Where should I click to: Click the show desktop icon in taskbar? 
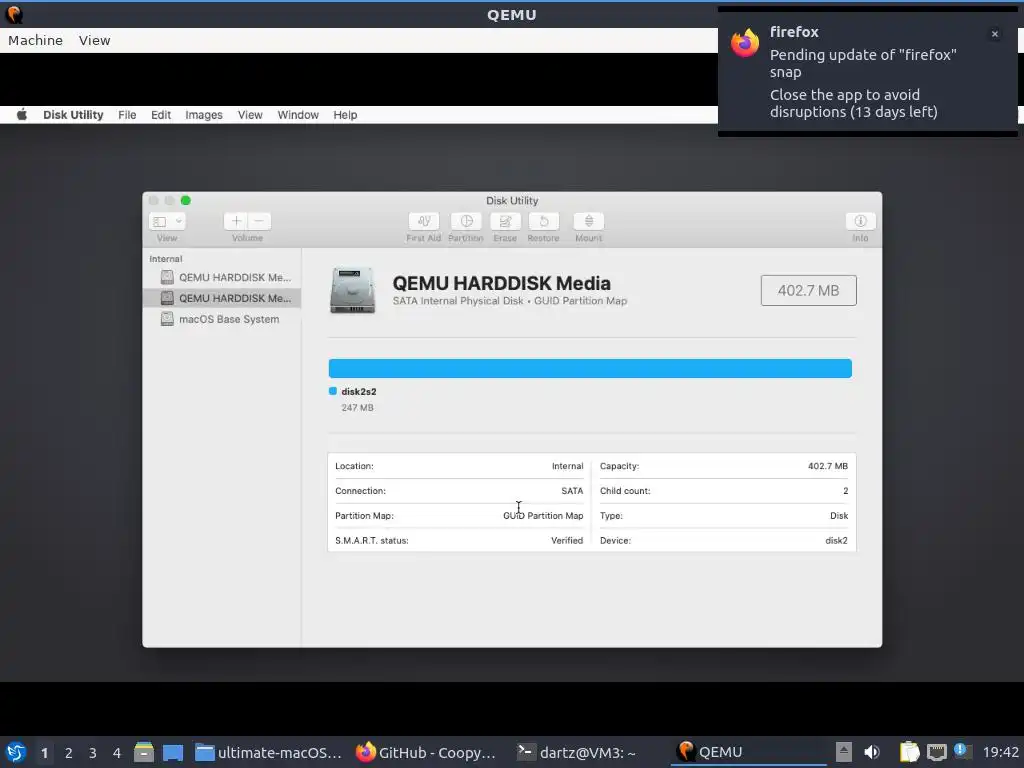point(173,752)
